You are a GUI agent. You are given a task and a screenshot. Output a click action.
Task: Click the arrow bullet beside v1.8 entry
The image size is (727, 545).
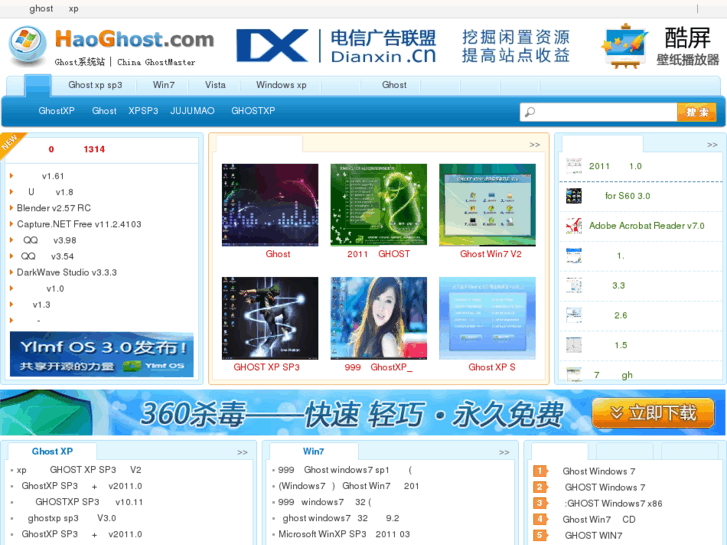(12, 192)
